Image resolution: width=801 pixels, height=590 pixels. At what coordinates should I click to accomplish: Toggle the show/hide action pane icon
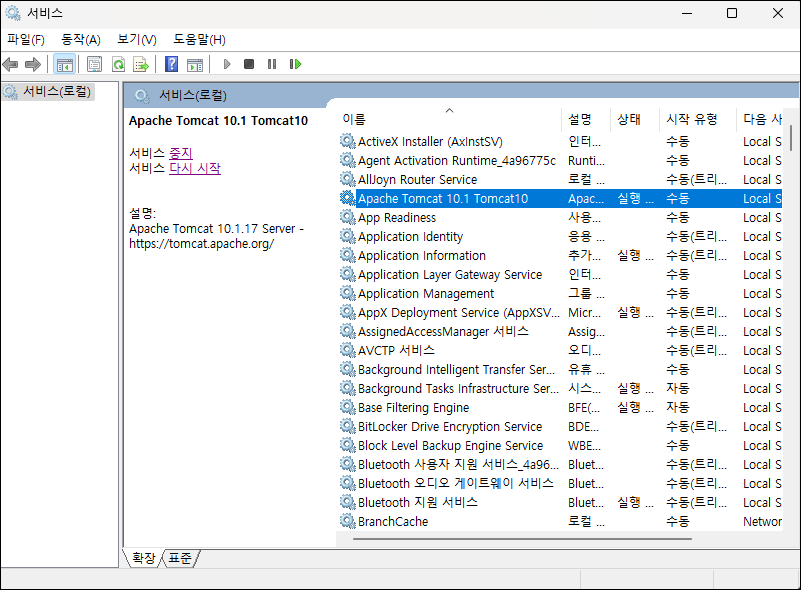tap(195, 64)
